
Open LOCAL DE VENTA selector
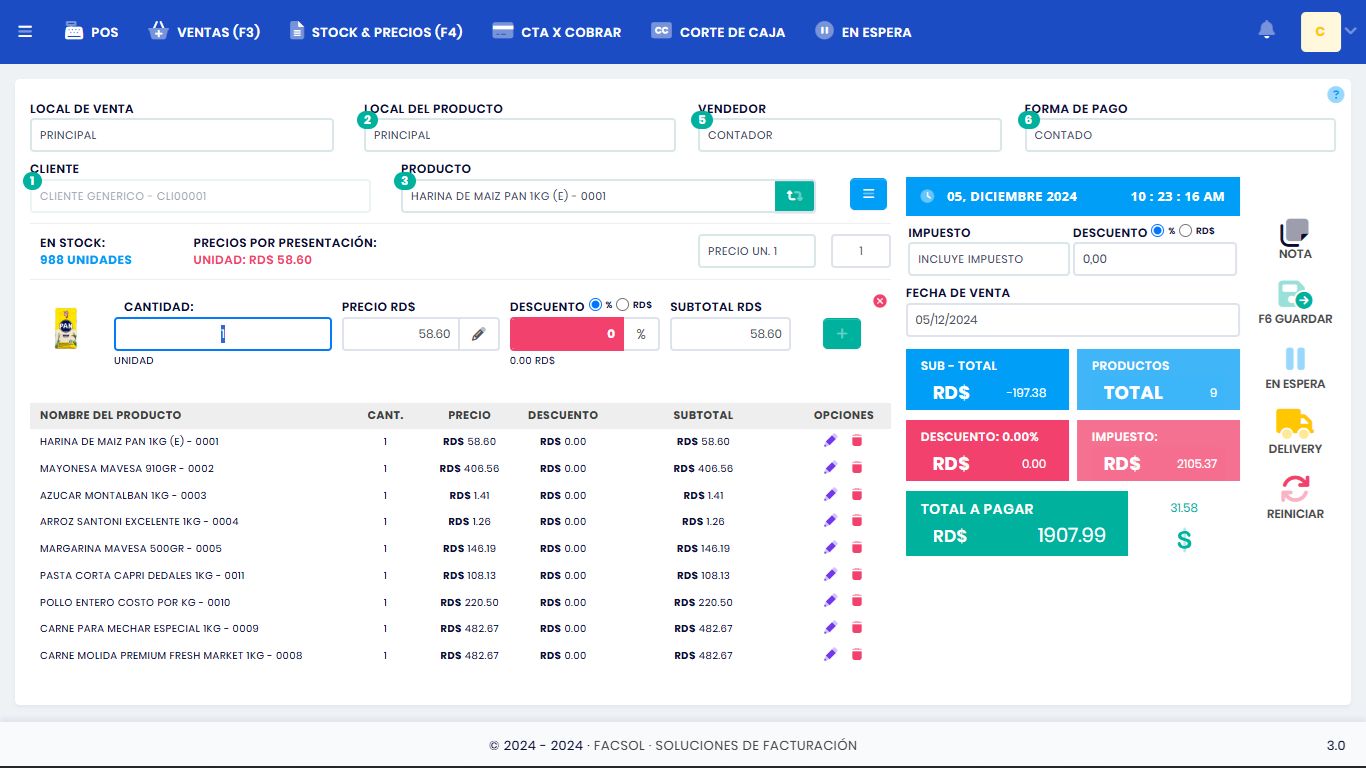pos(181,135)
